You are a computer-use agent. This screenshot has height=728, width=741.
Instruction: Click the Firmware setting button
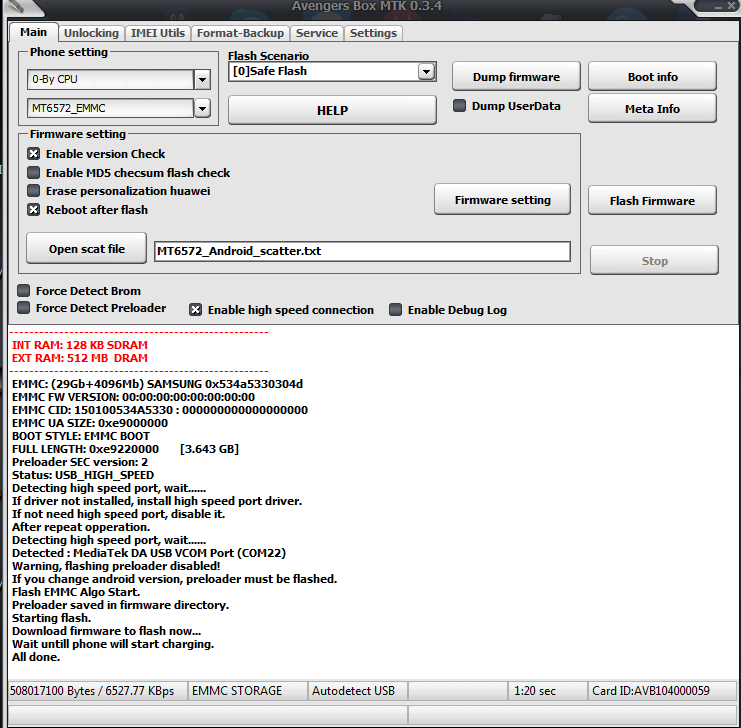click(x=502, y=200)
